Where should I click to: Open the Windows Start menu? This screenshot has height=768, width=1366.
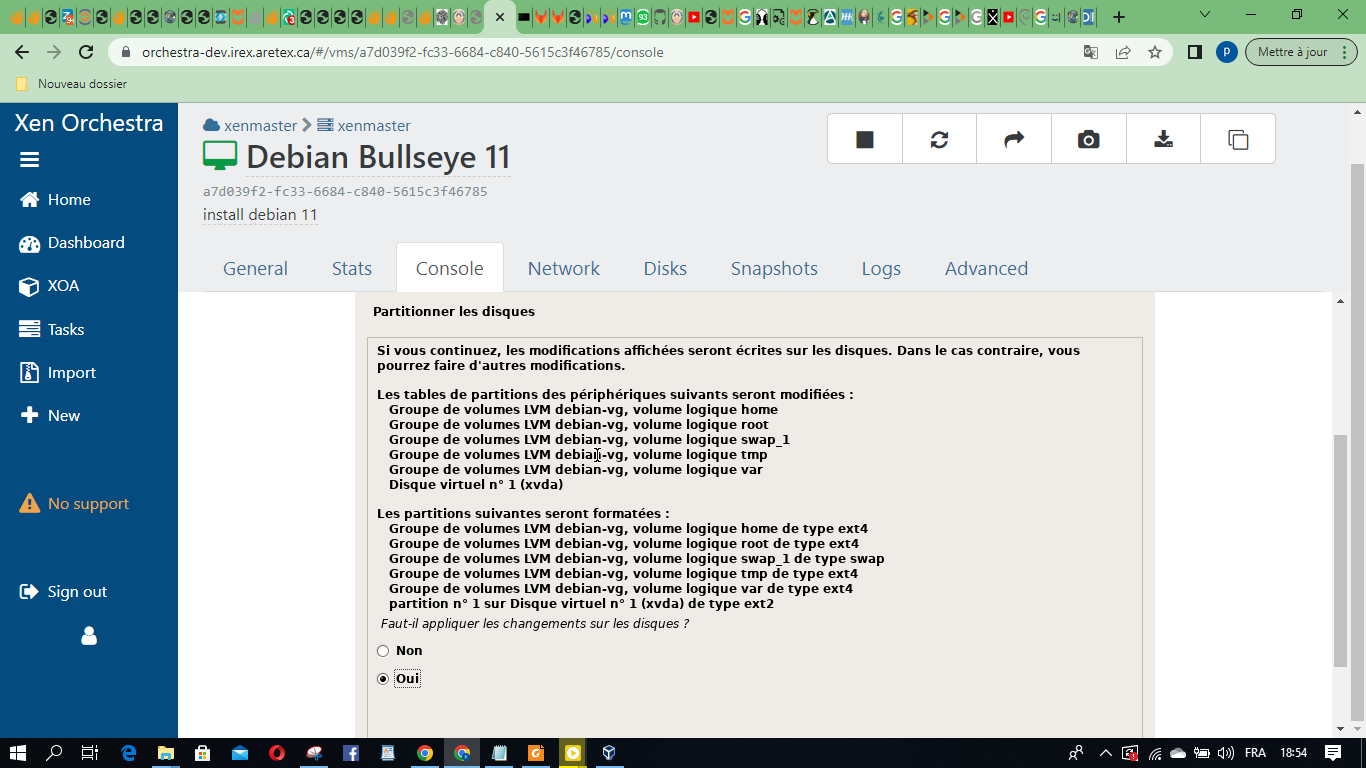pyautogui.click(x=17, y=753)
